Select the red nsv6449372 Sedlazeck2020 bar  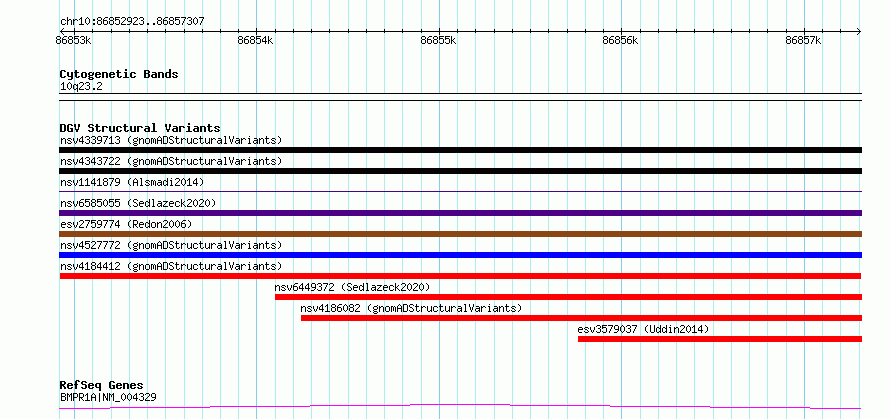(568, 297)
